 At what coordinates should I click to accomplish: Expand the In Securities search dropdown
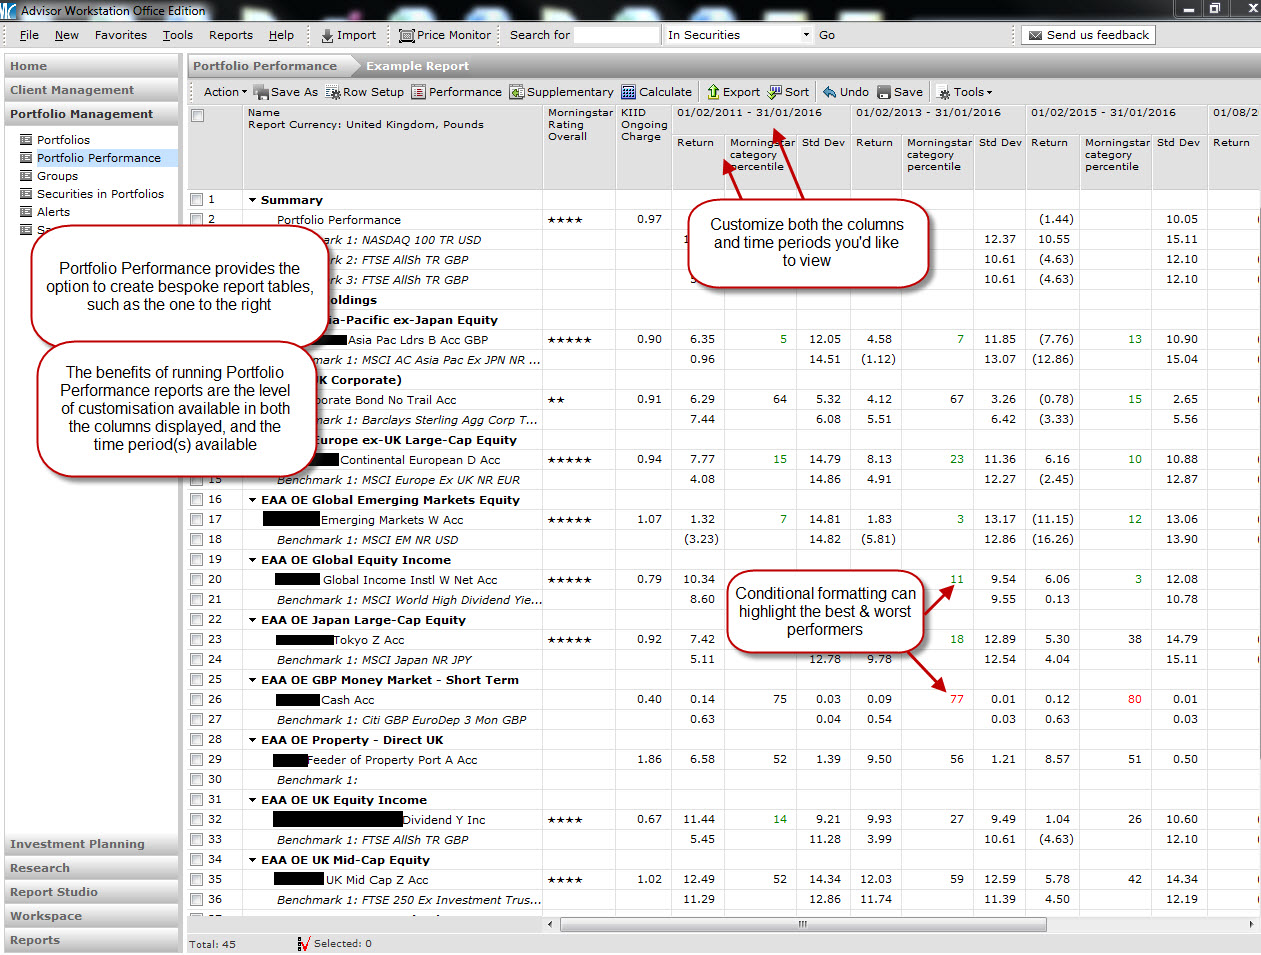pyautogui.click(x=806, y=35)
